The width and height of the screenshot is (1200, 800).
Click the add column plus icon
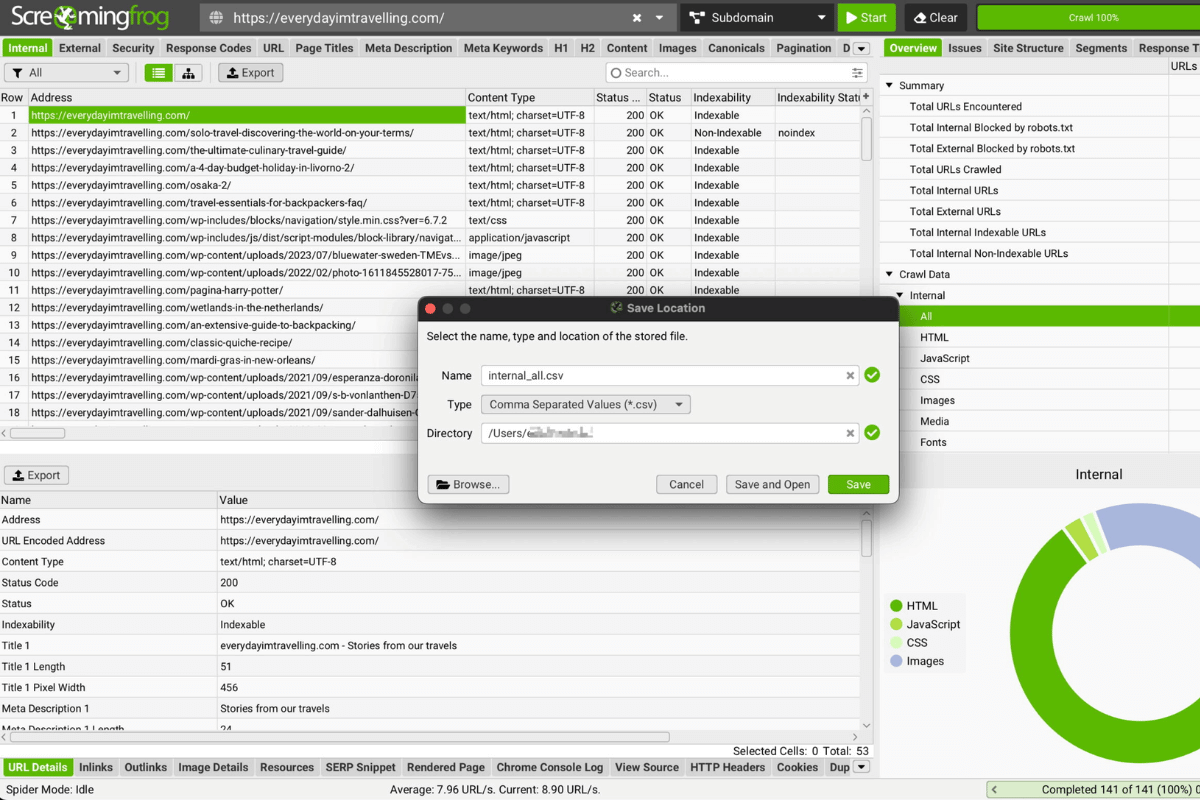(866, 97)
